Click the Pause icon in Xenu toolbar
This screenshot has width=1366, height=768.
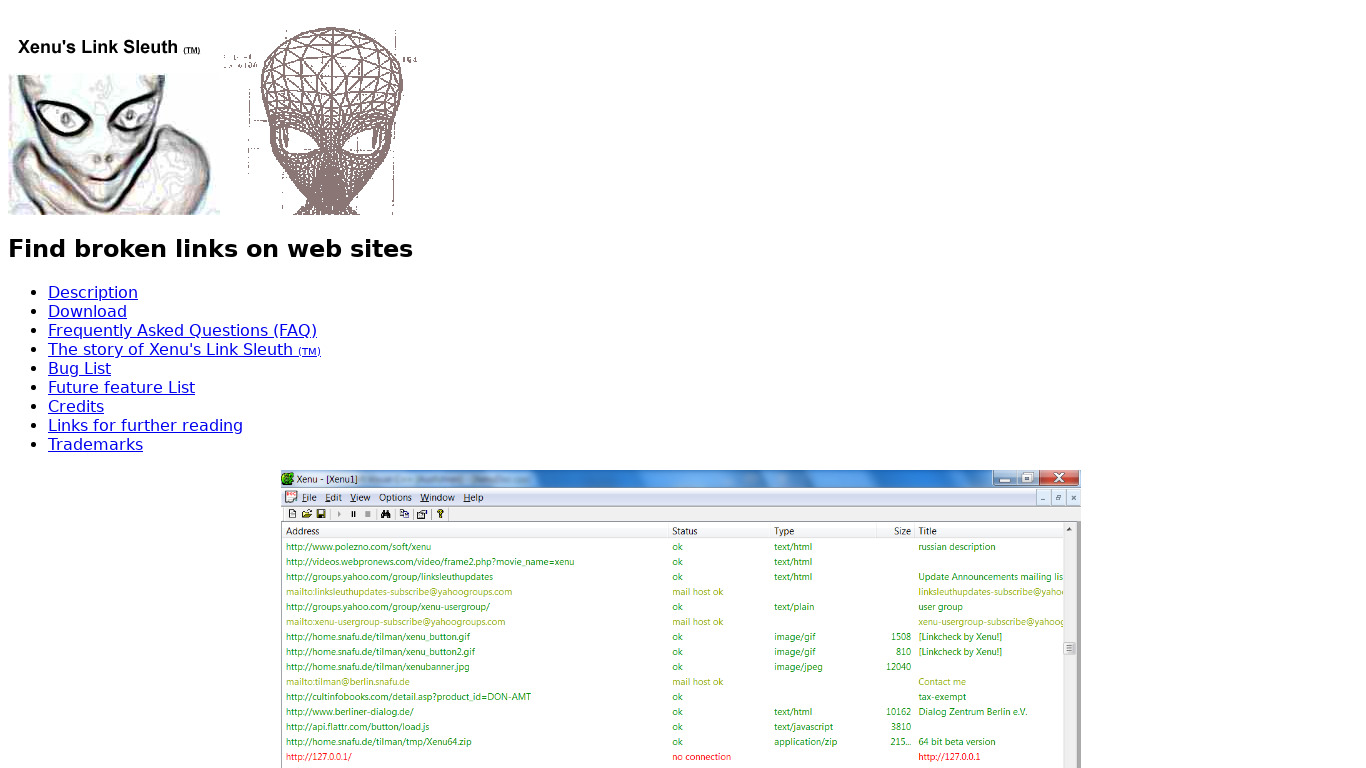[353, 514]
